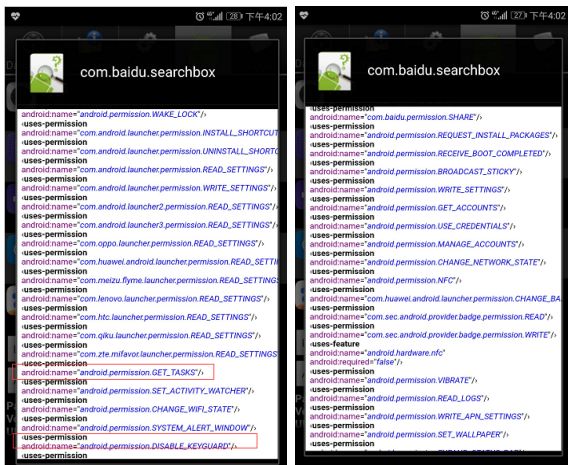Select com.android.launcher.permission.READ_SETTINGS line
Viewport: 570px width, 465px height.
point(147,170)
